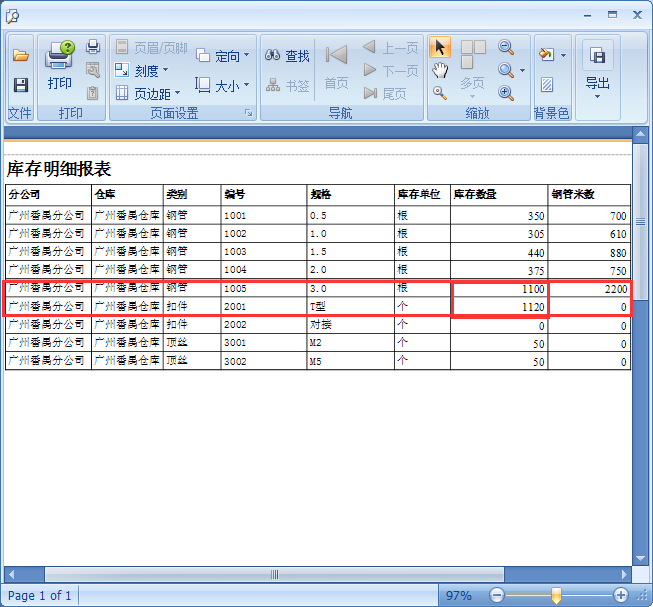Click the print options icon under quick print

click(93, 70)
